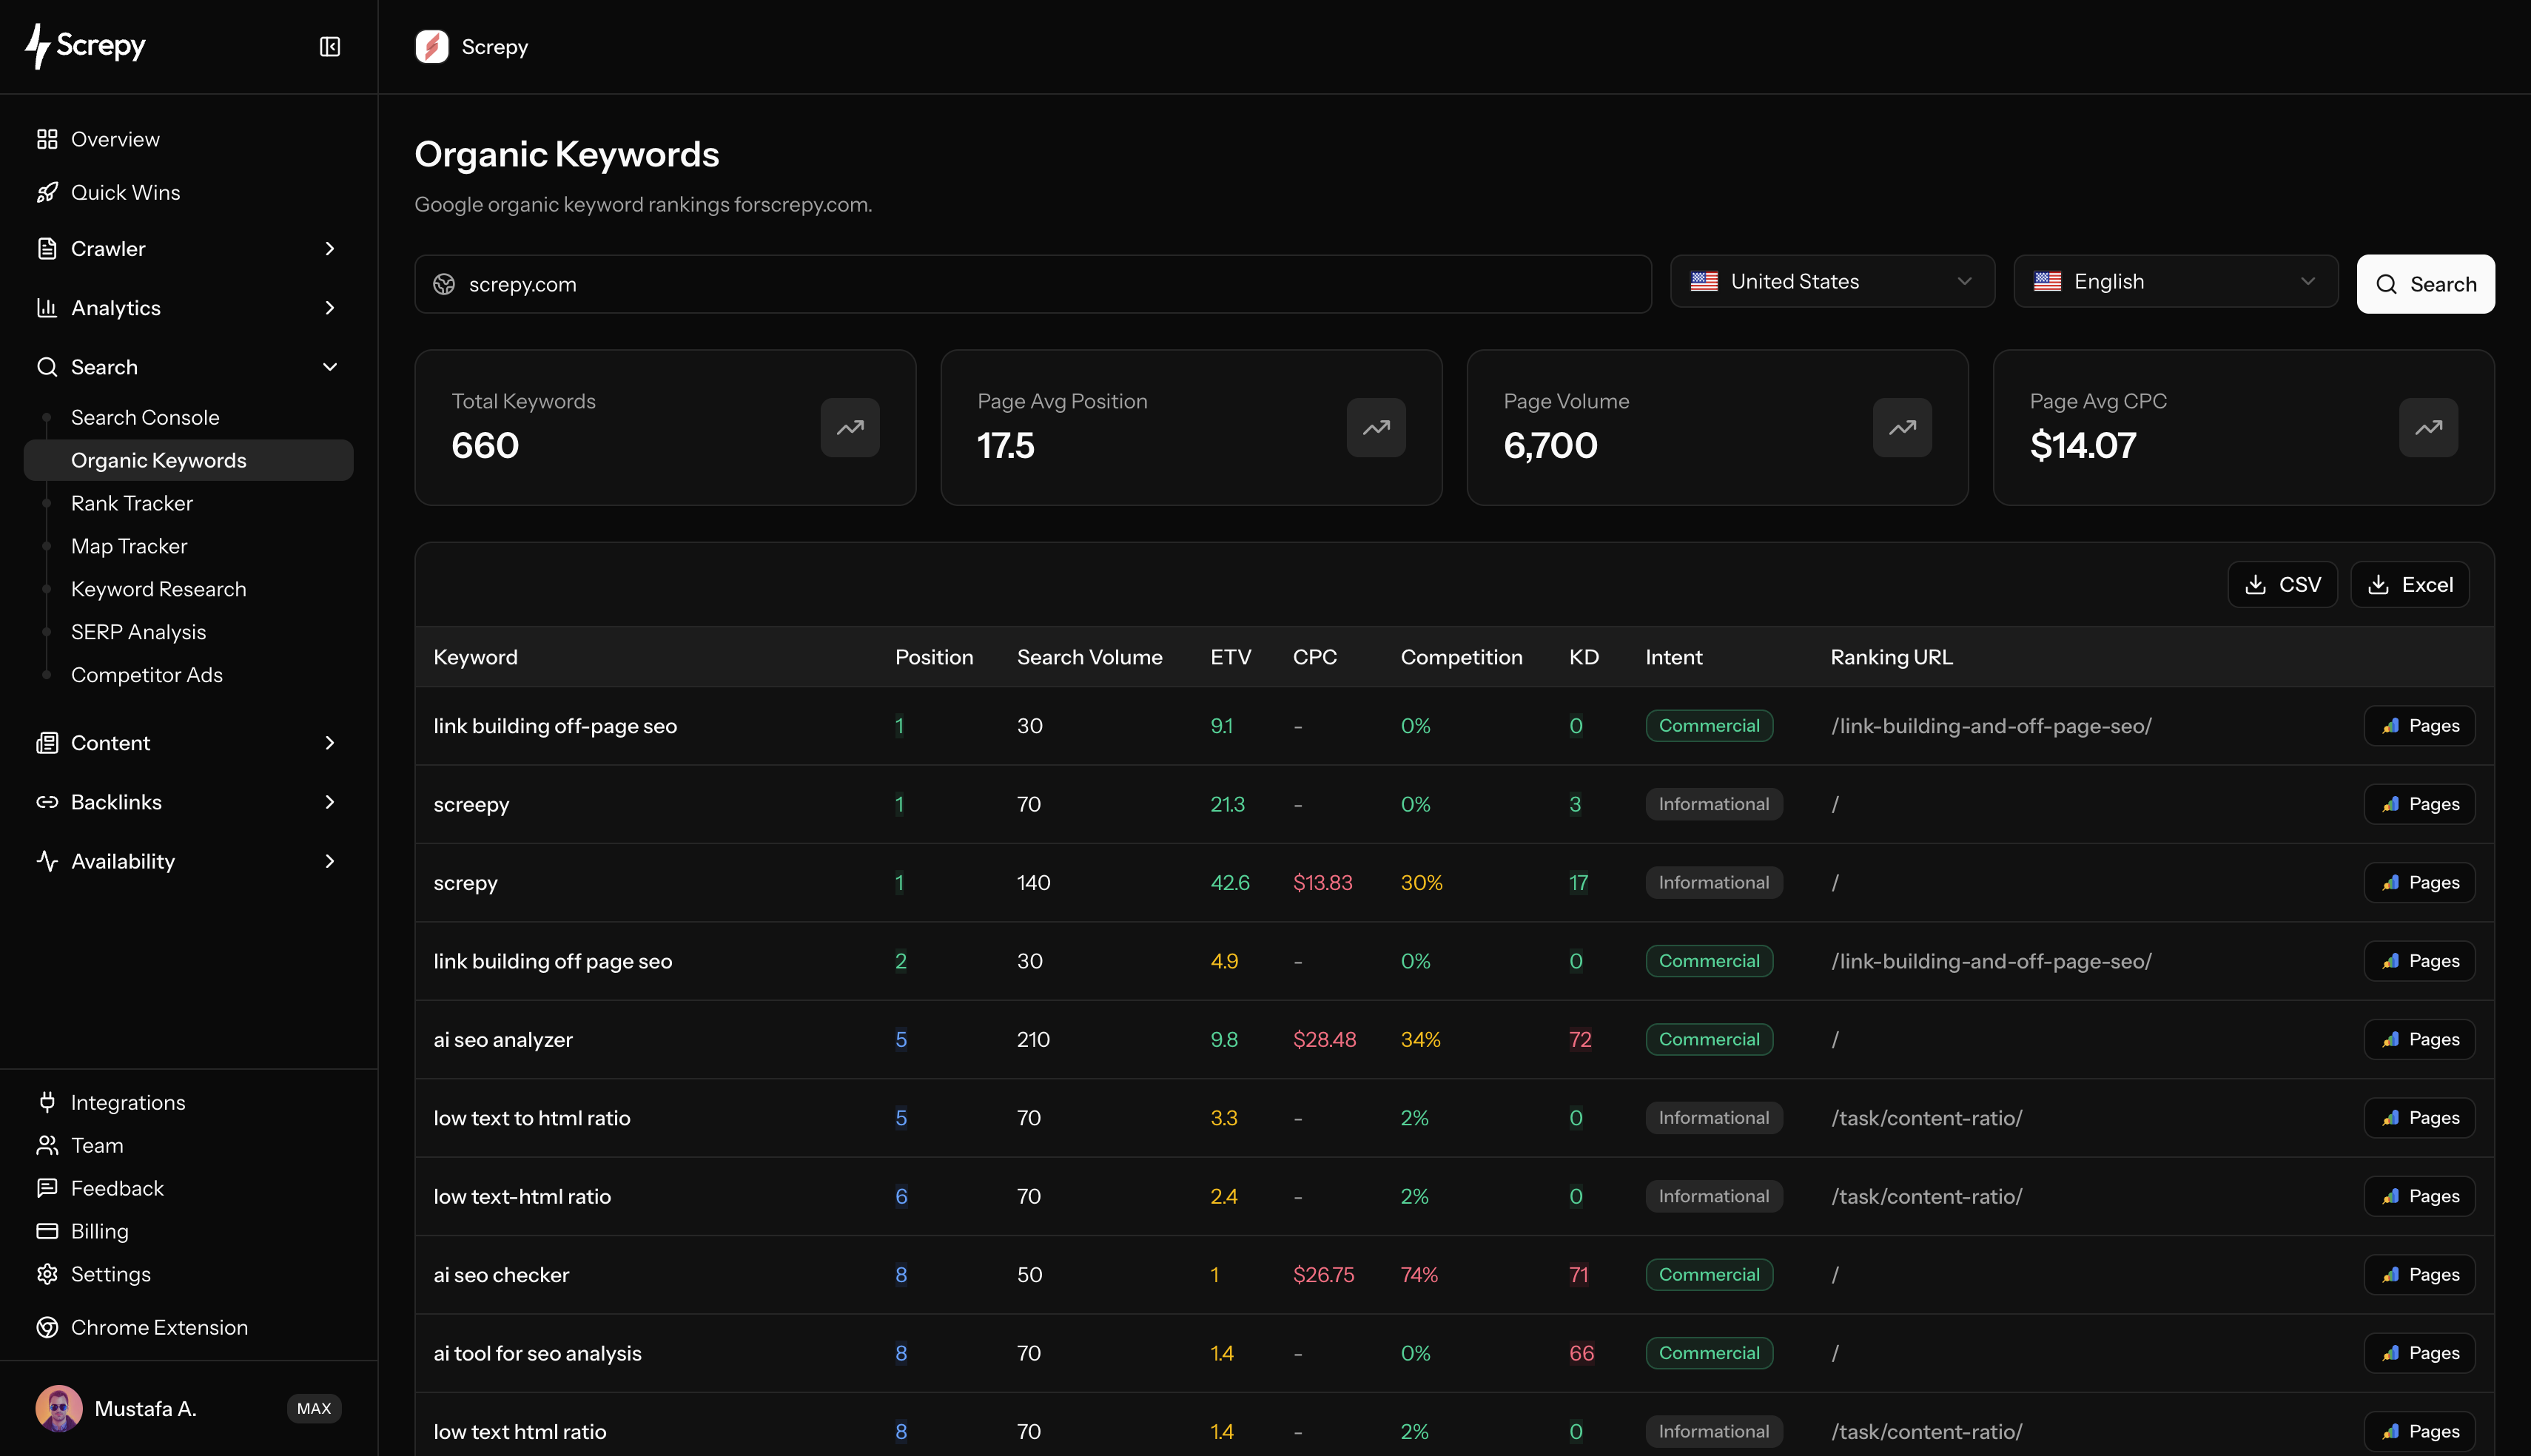This screenshot has width=2531, height=1456.
Task: Click the Quick Wins rocket icon
Action: pos(47,192)
